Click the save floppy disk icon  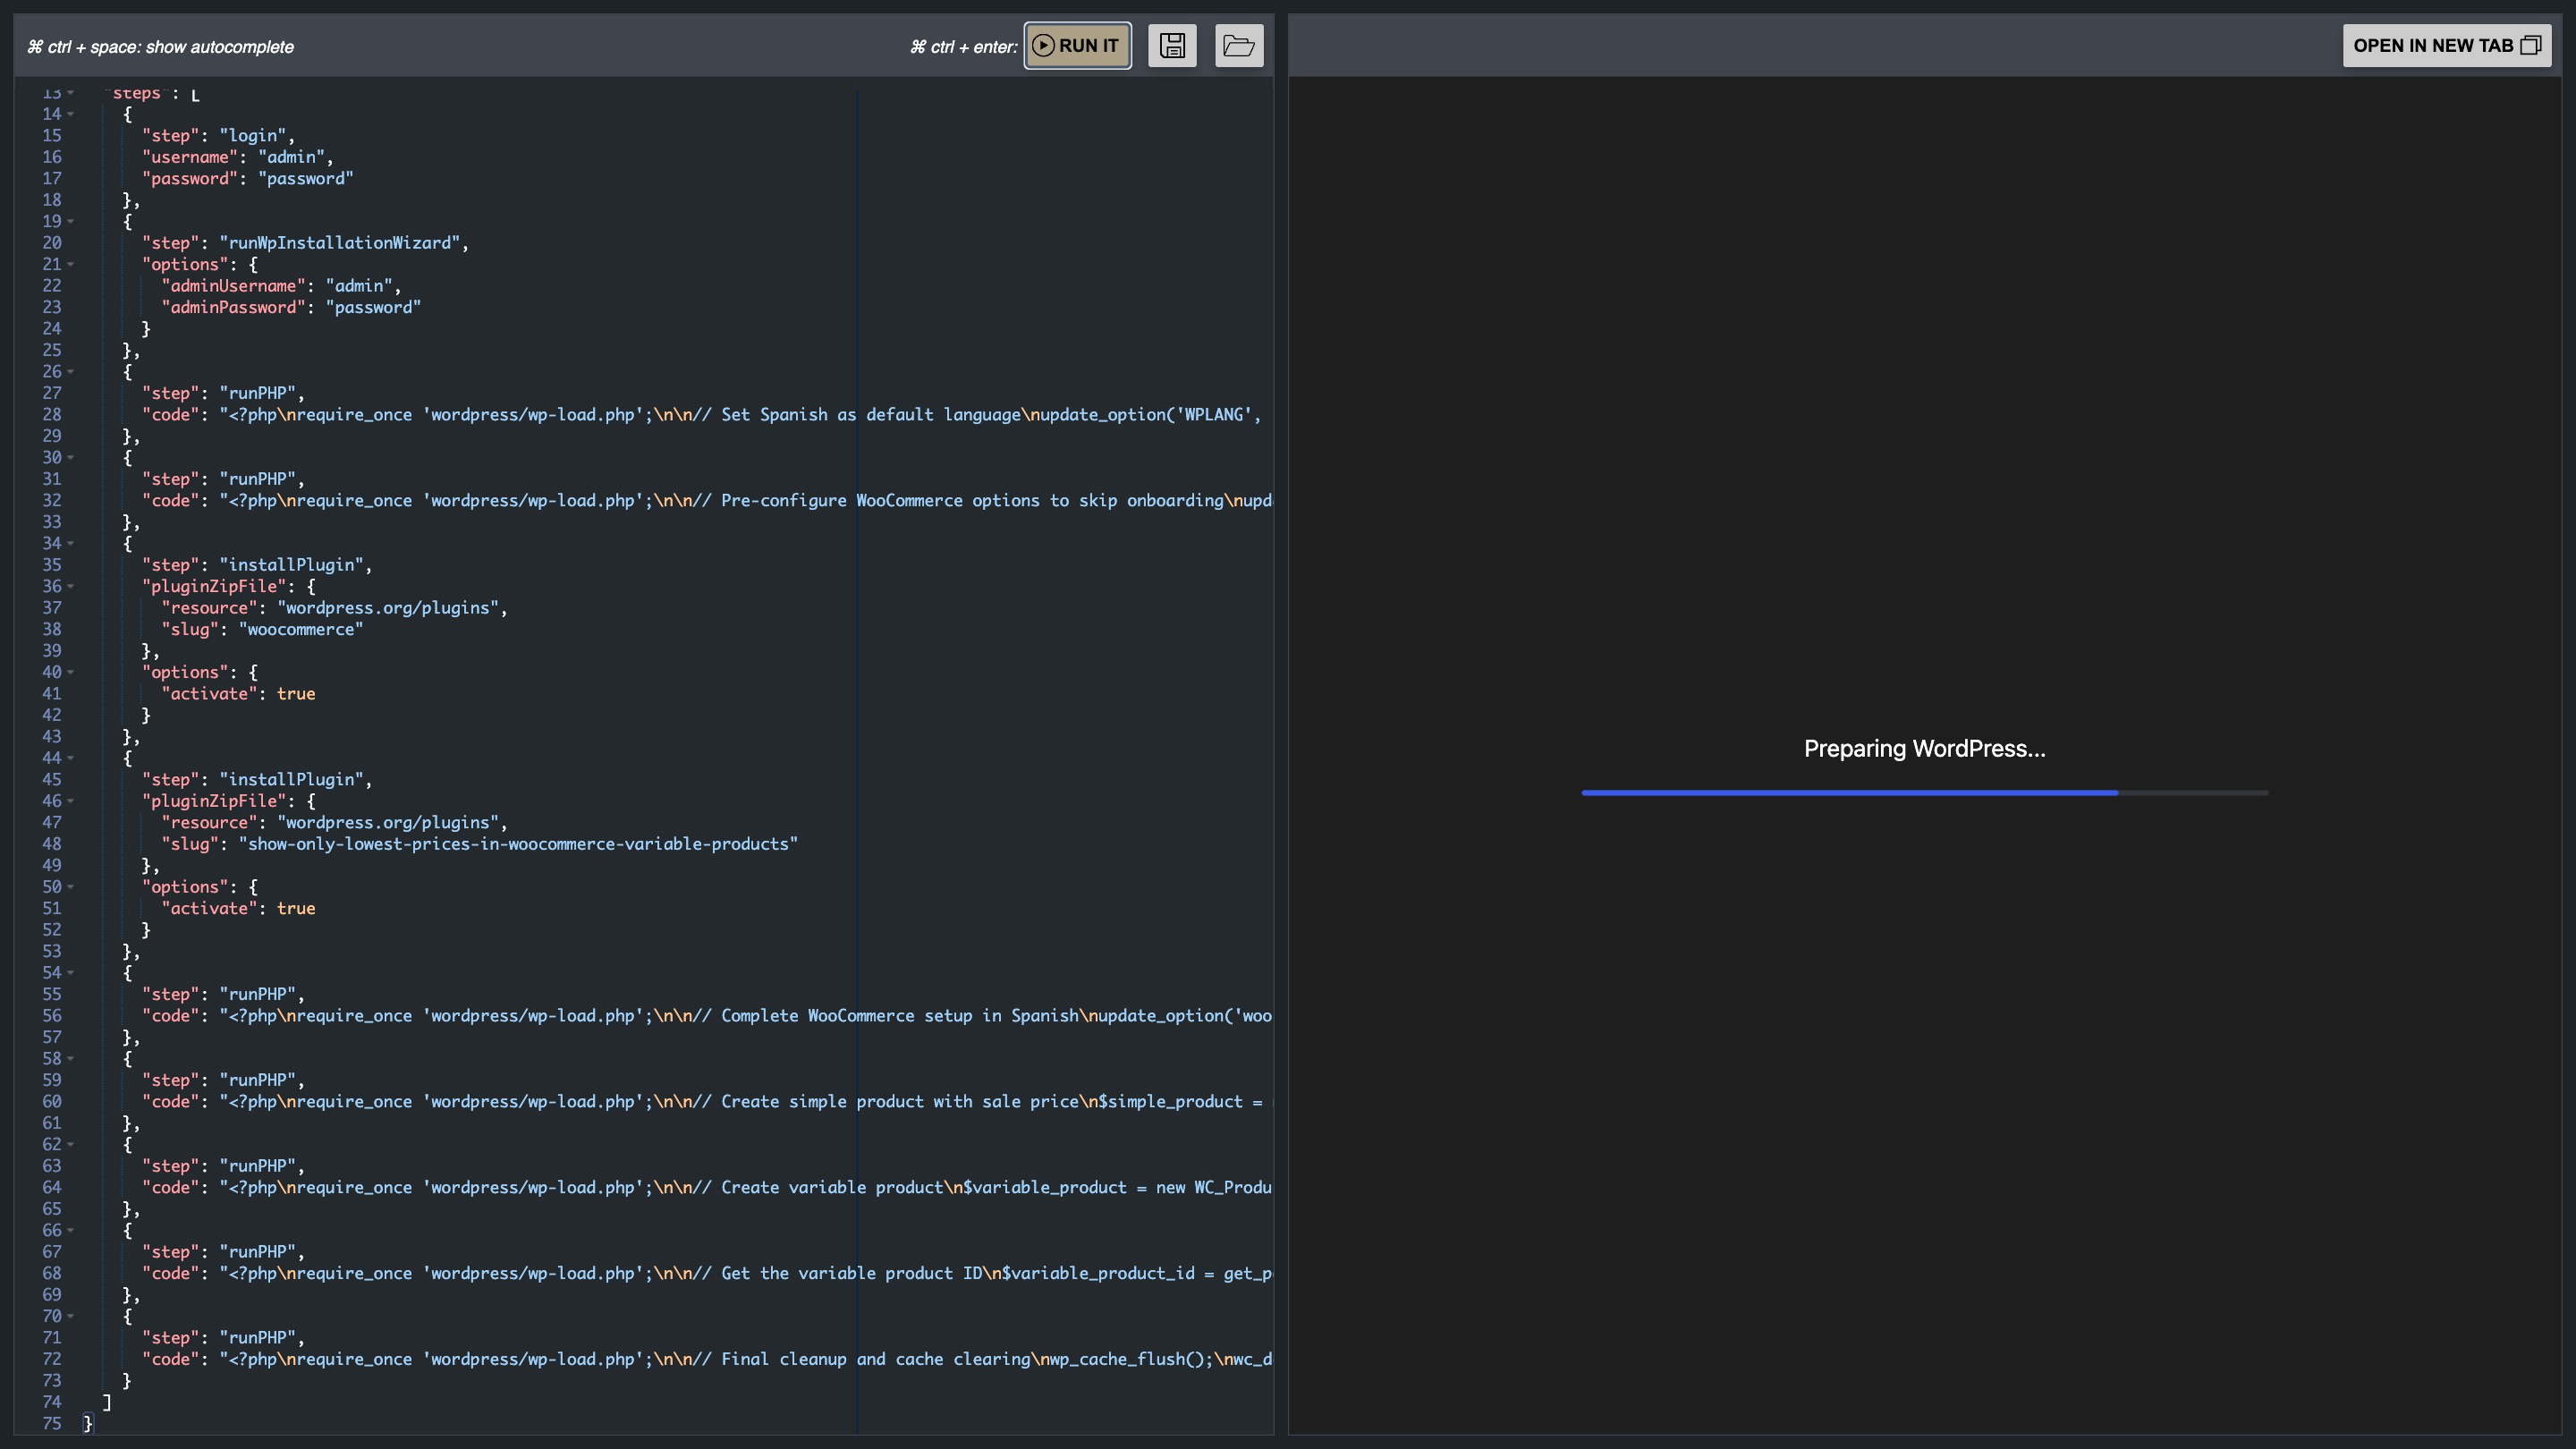pos(1172,45)
